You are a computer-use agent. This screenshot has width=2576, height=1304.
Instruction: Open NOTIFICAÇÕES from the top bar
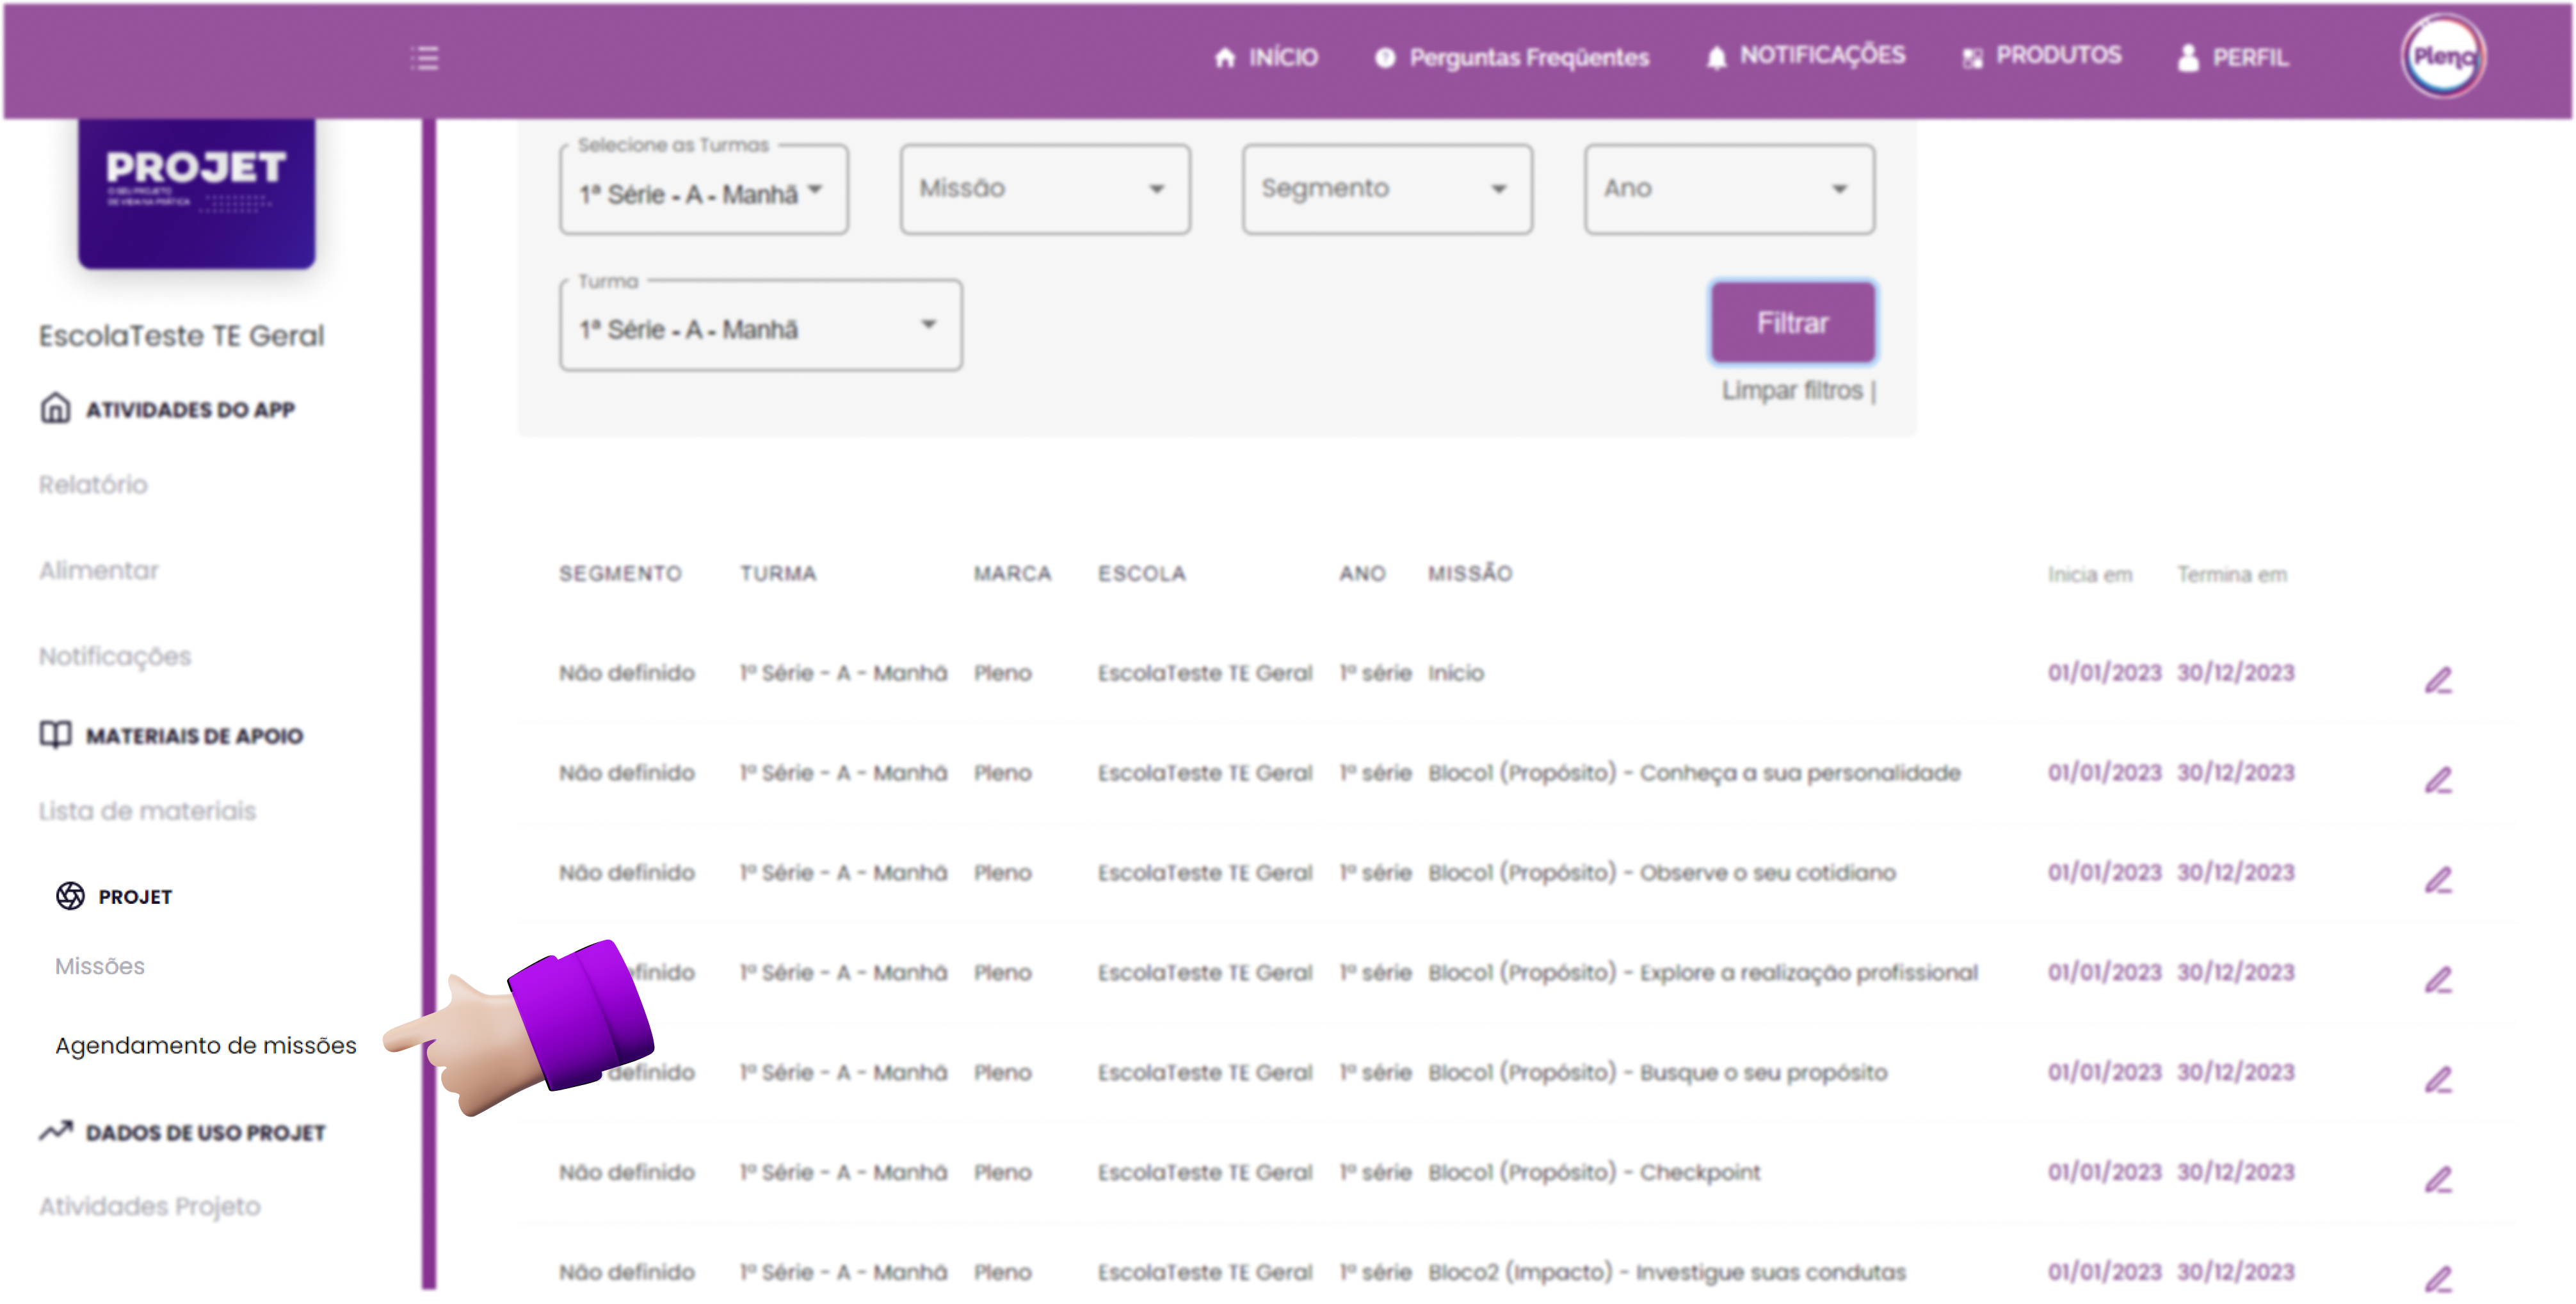click(1805, 56)
